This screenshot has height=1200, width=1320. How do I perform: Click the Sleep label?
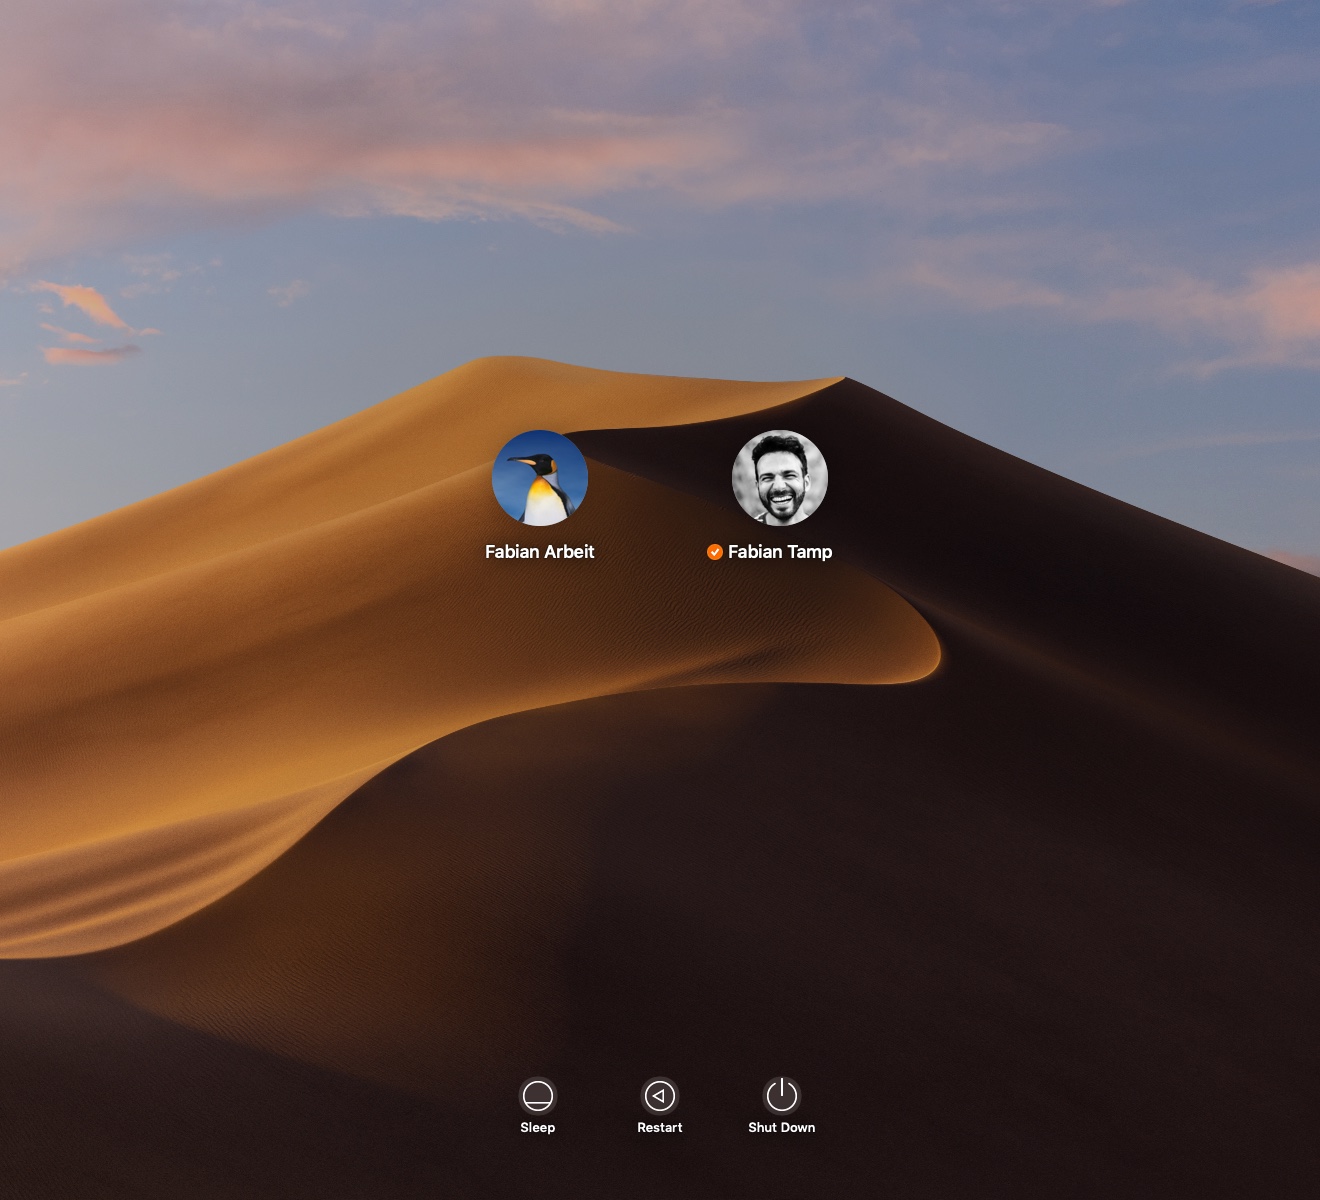[538, 1128]
